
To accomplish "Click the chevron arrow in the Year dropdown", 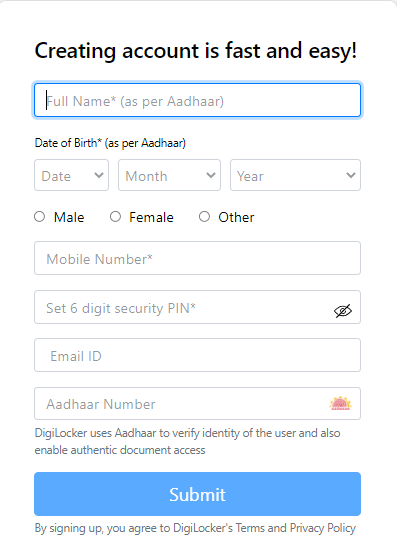I will click(351, 175).
